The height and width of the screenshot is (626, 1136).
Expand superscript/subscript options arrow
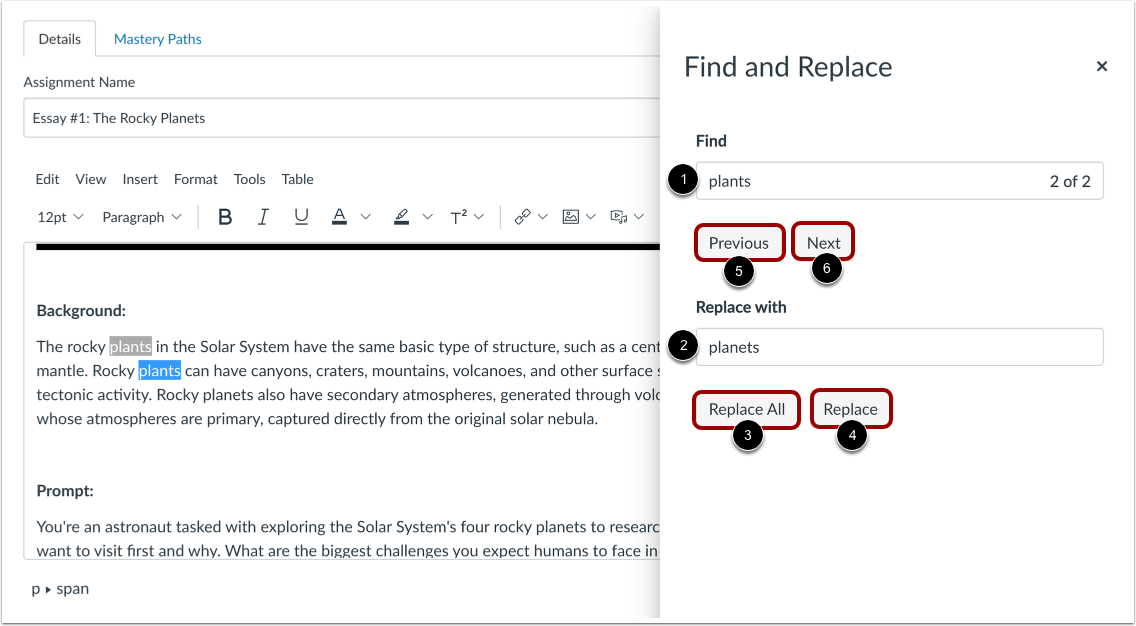coord(480,217)
